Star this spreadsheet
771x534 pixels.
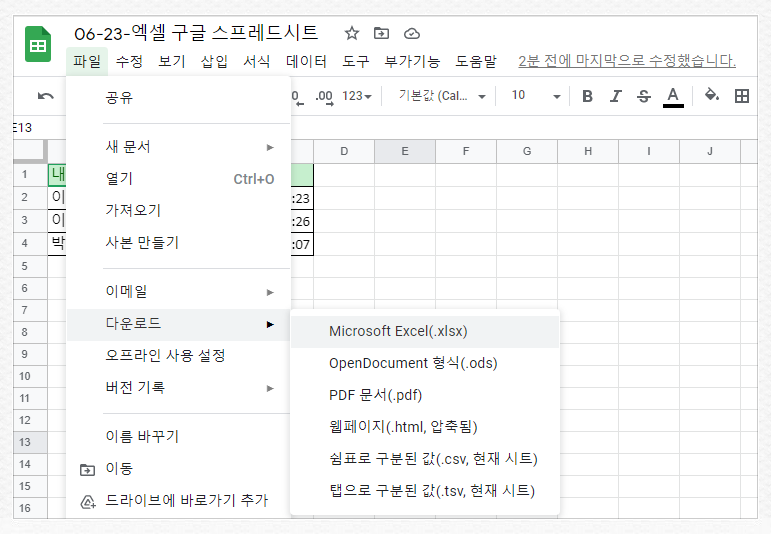(x=352, y=33)
